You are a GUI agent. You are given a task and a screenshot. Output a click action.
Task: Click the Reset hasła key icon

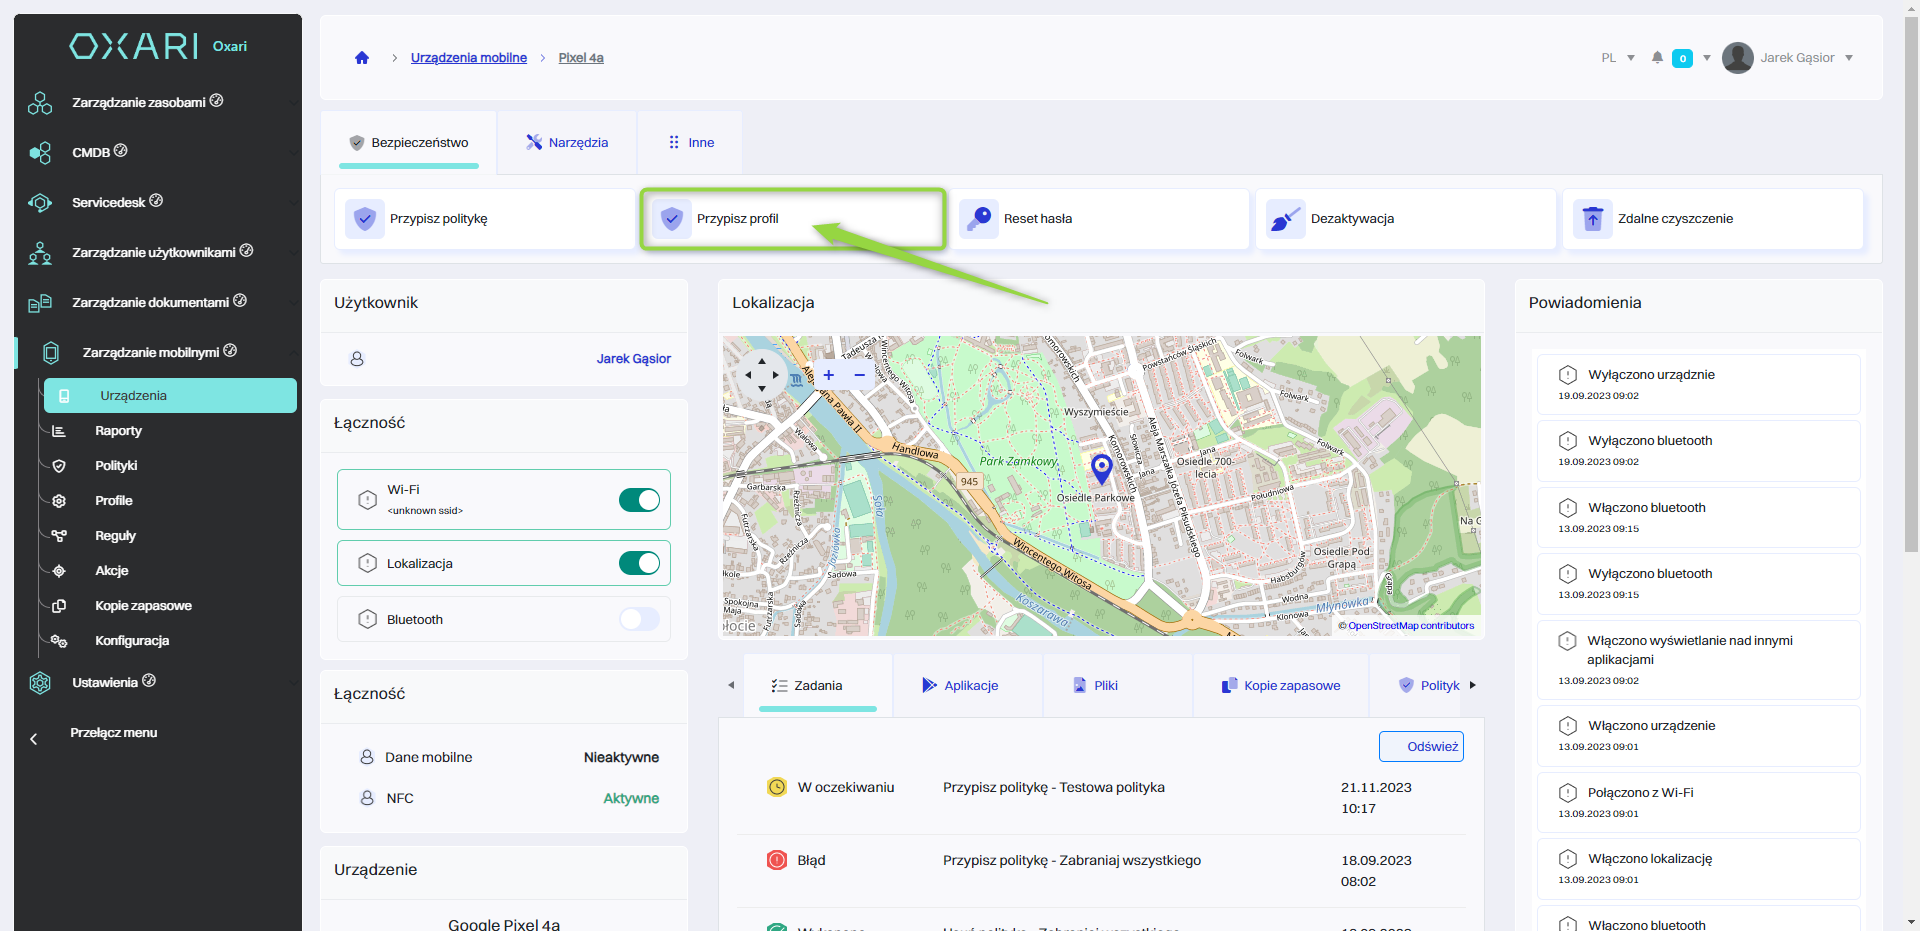[x=979, y=218]
